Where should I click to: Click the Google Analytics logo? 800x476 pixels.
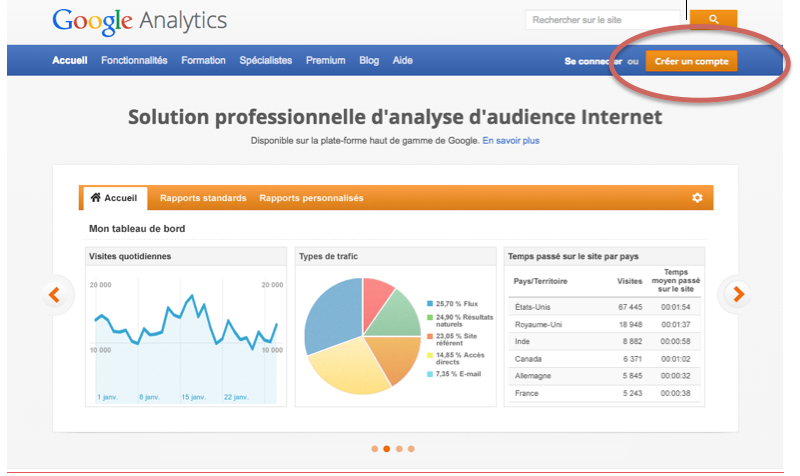139,21
